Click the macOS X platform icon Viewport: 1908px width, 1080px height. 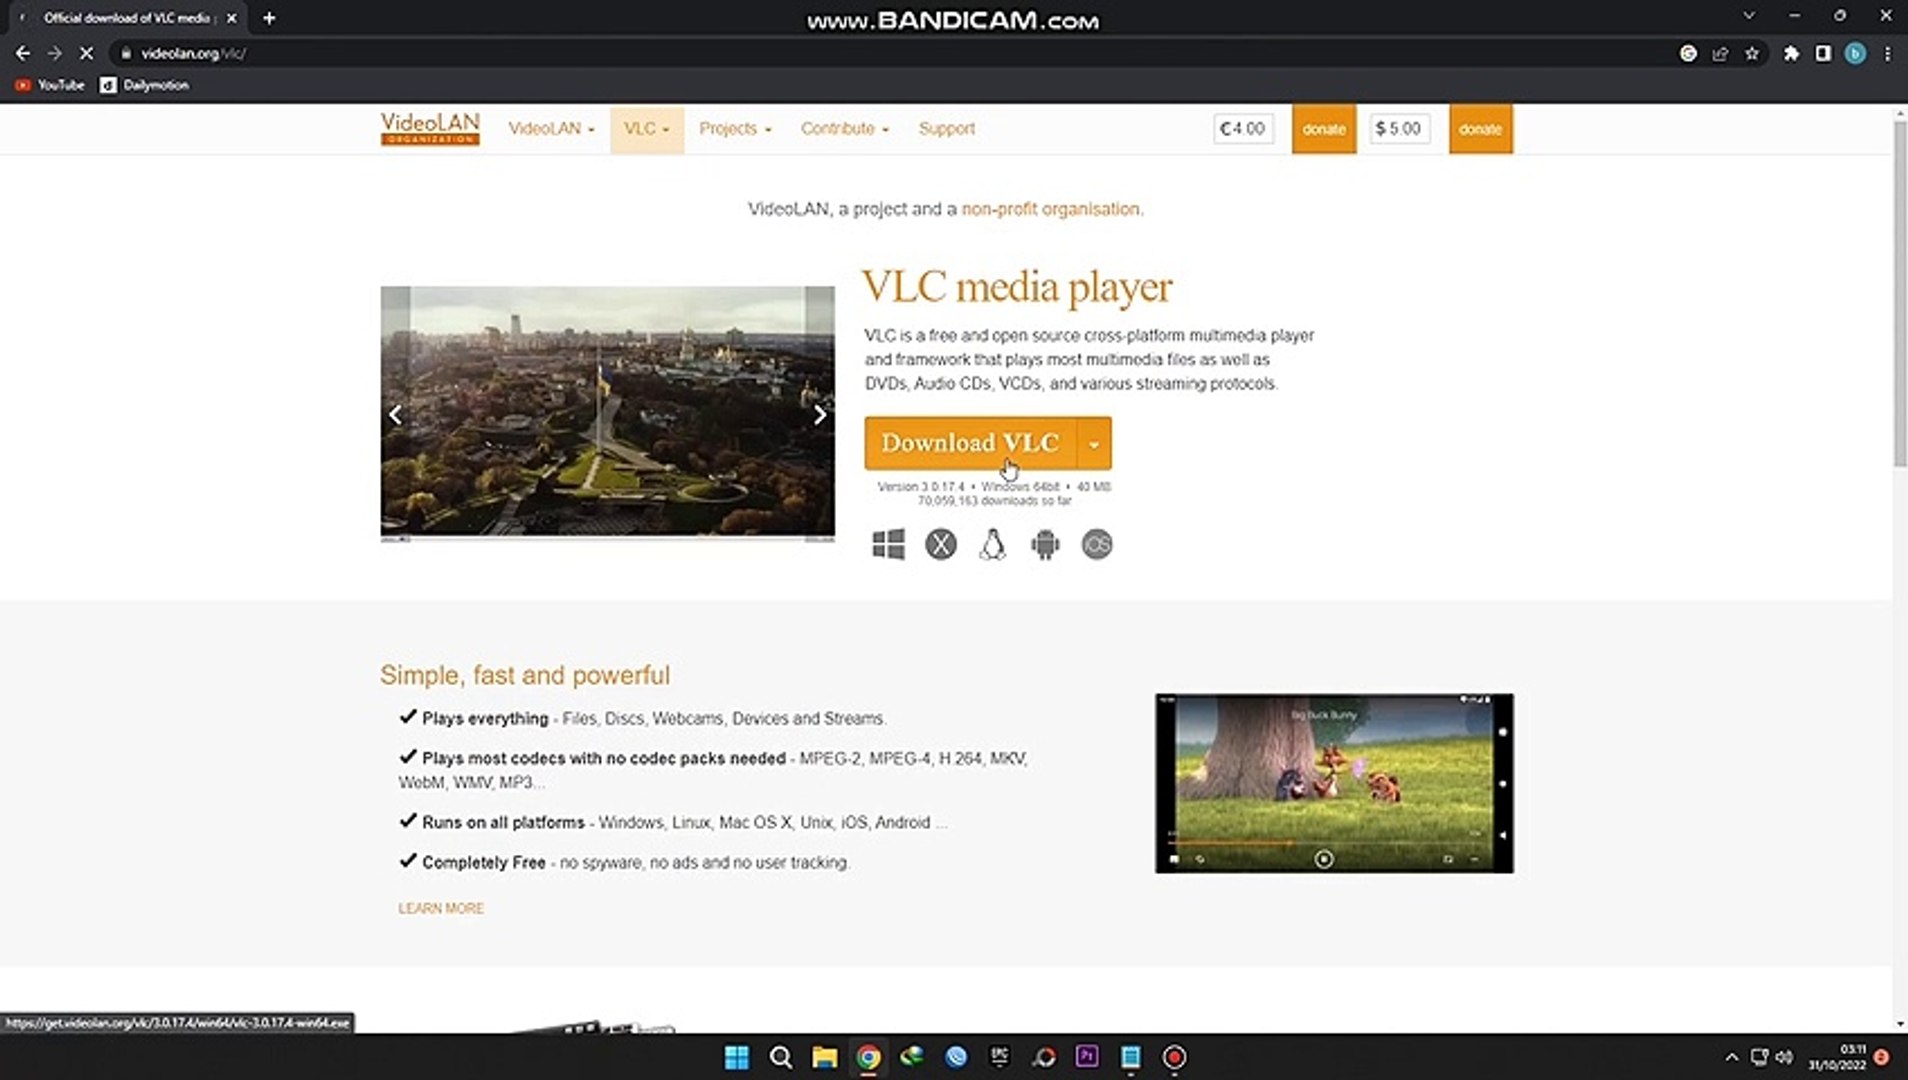[940, 544]
